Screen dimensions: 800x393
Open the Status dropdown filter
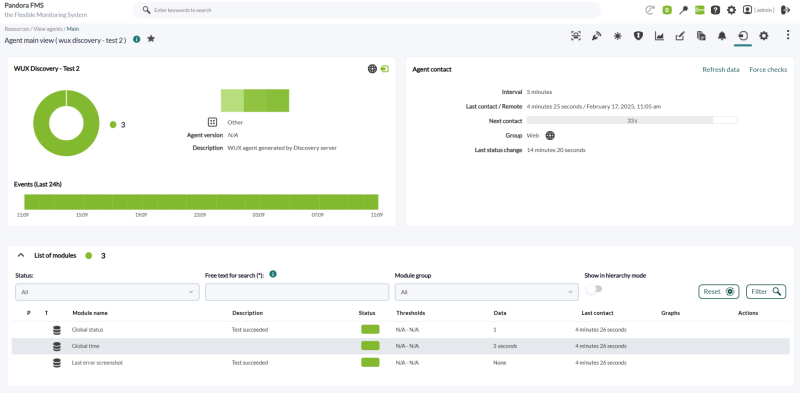pyautogui.click(x=107, y=292)
